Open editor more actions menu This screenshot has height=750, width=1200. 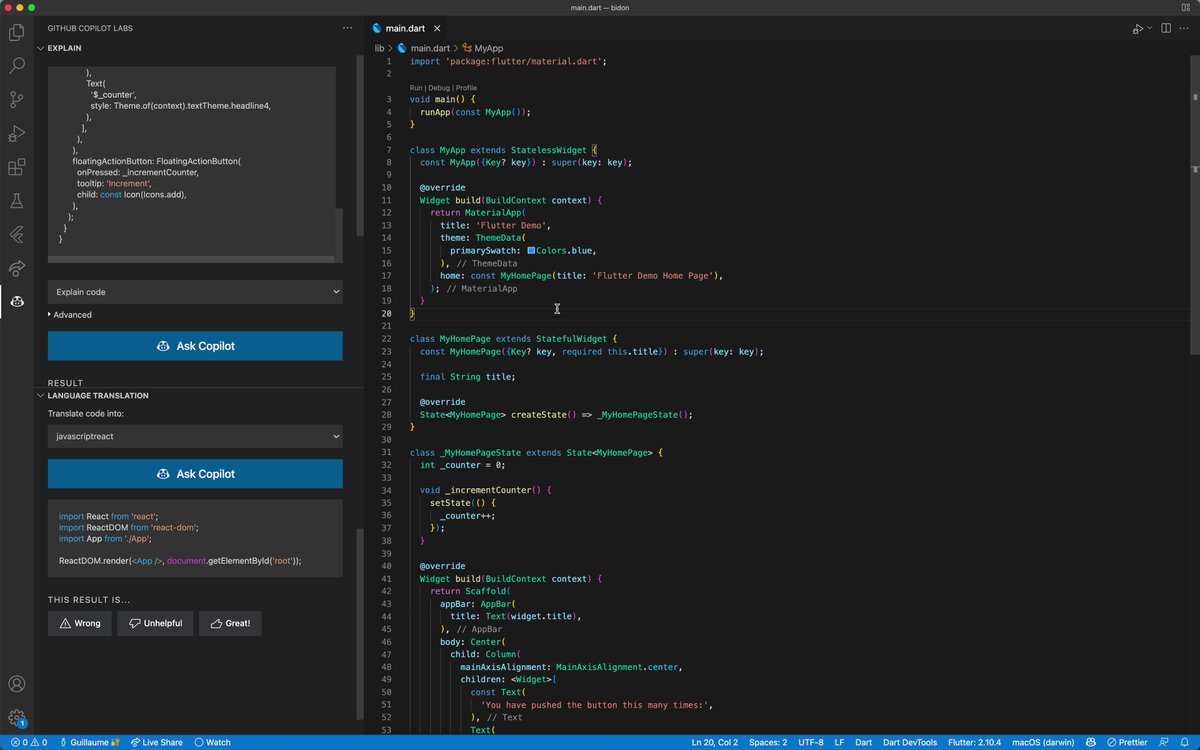(1185, 29)
